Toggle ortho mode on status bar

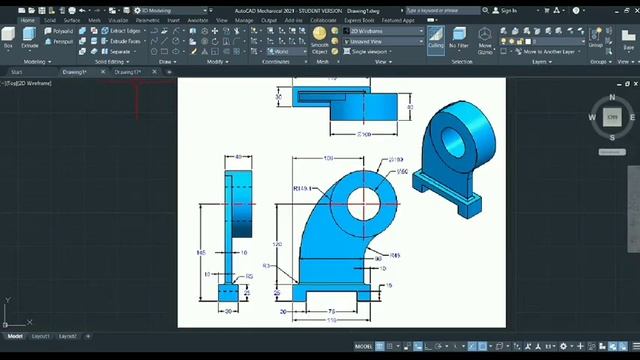[428, 347]
